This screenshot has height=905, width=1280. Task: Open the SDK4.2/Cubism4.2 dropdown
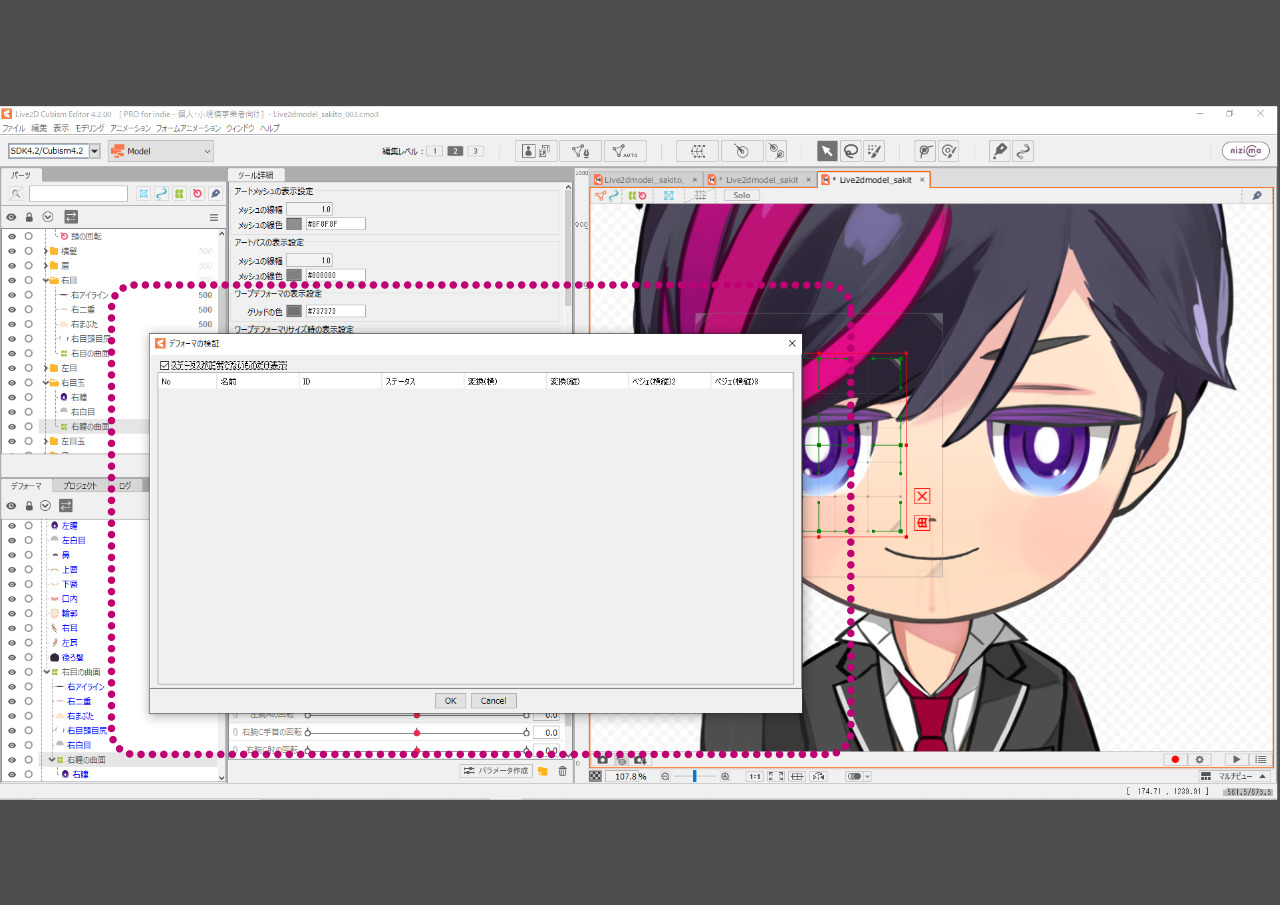[55, 151]
